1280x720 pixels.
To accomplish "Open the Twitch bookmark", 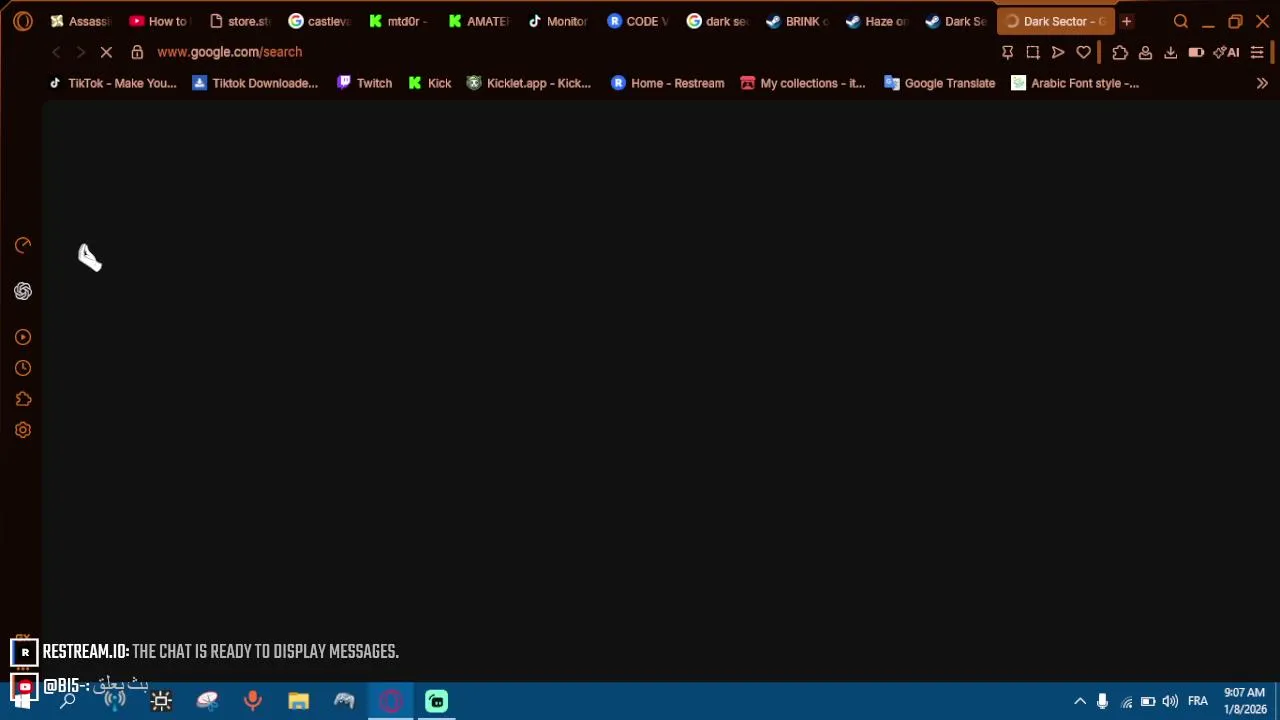I will pos(364,83).
